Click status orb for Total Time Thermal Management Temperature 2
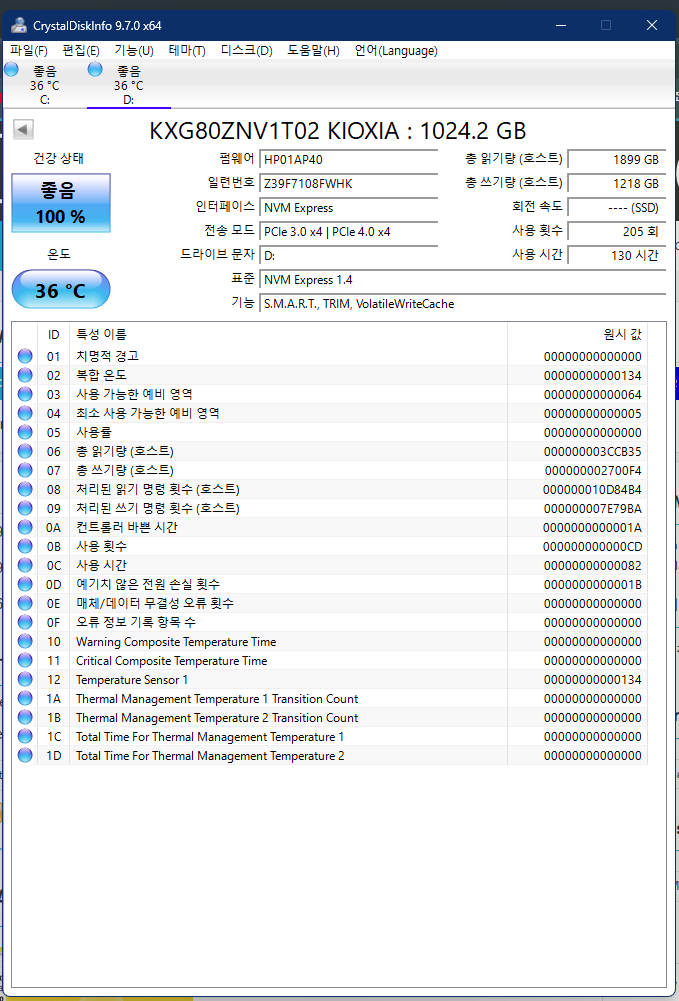The height and width of the screenshot is (1001, 679). [25, 755]
